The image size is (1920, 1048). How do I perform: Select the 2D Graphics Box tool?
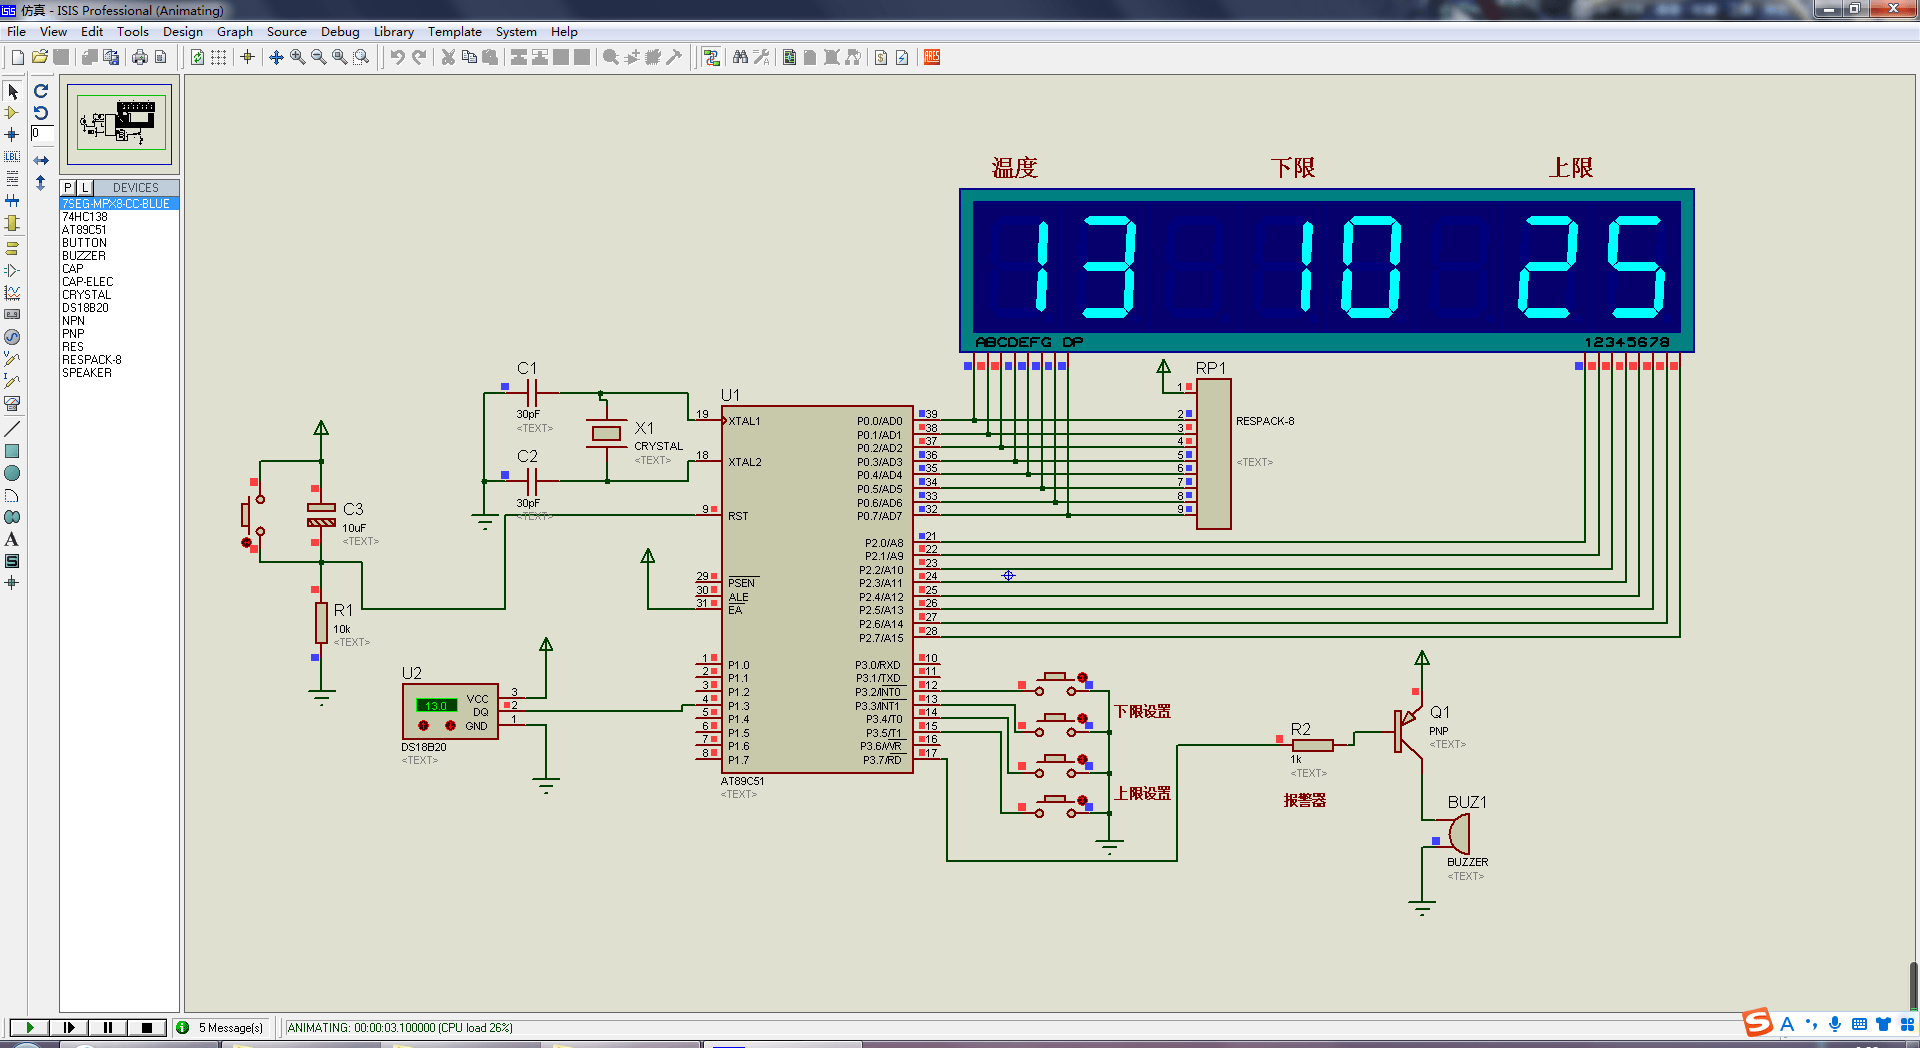(12, 451)
